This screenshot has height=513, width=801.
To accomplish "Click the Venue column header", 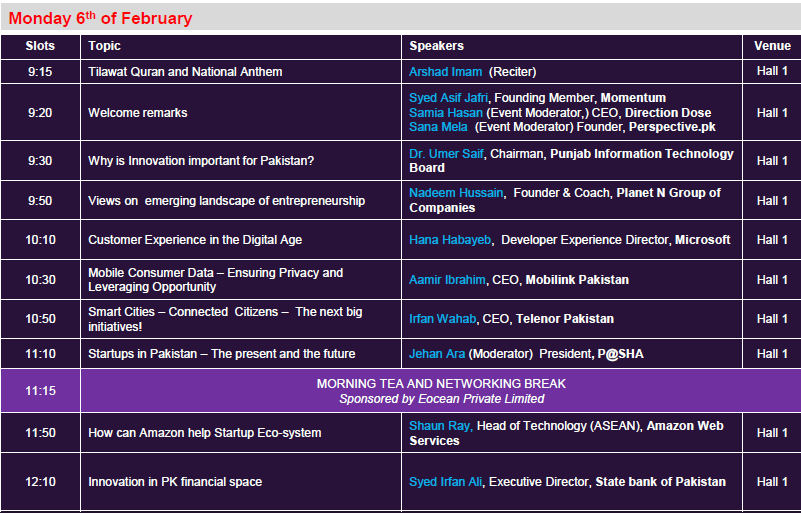I will 771,46.
